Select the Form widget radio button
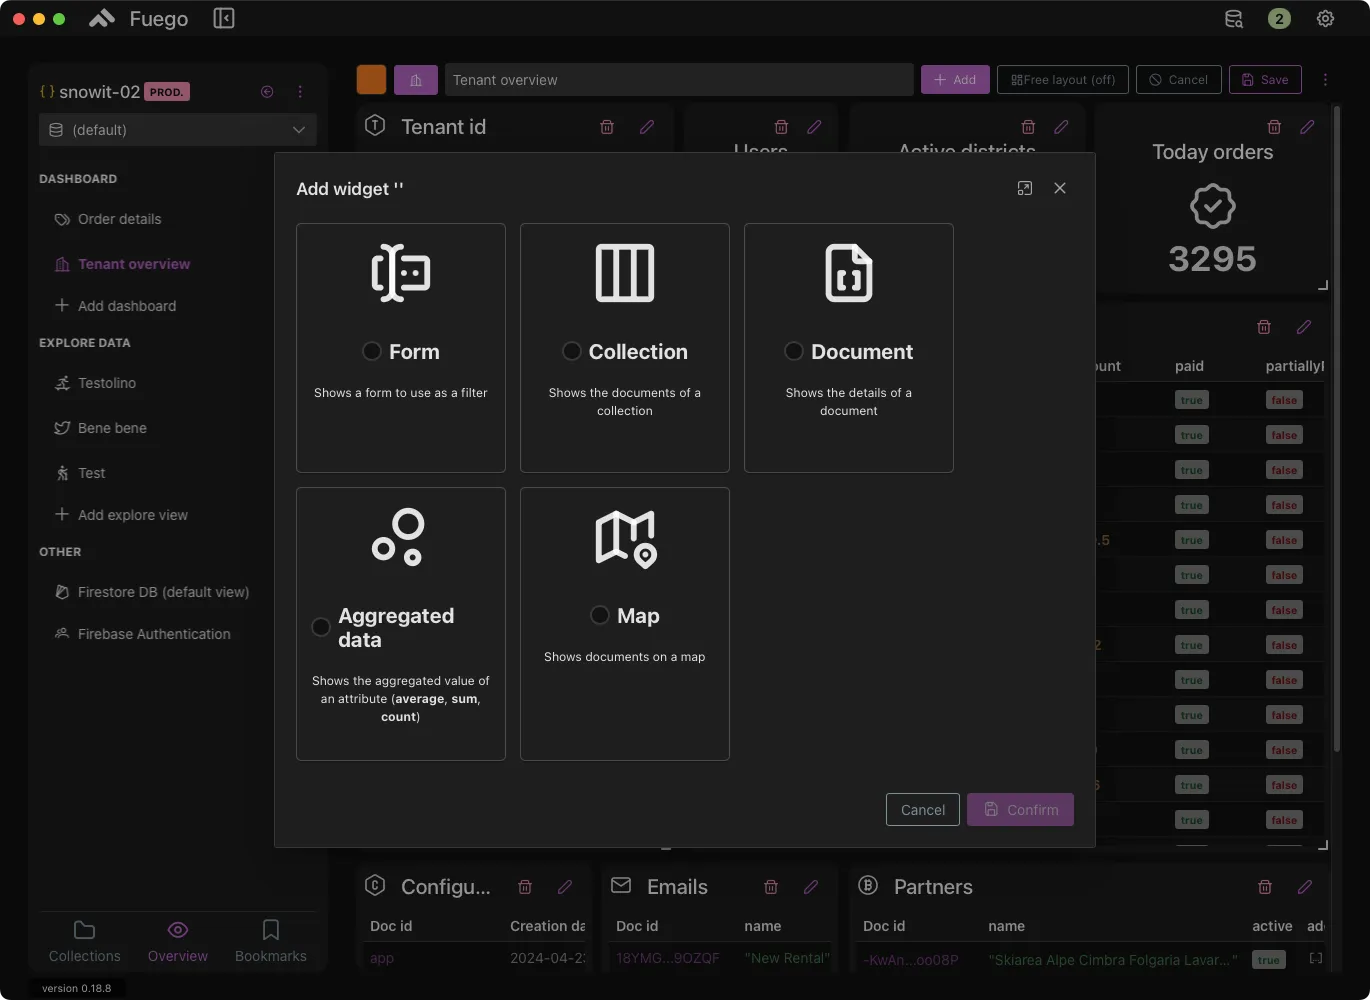Screen dimensions: 1370x1000 click(372, 351)
